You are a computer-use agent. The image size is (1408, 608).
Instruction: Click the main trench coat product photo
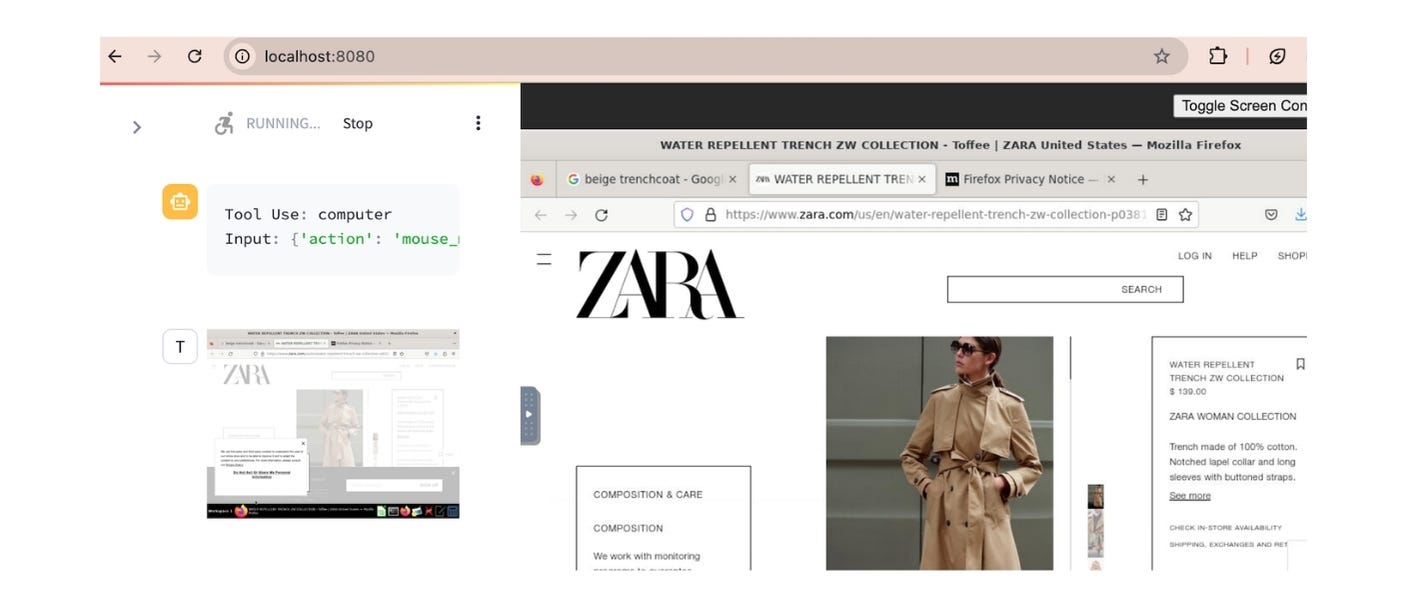coord(939,453)
